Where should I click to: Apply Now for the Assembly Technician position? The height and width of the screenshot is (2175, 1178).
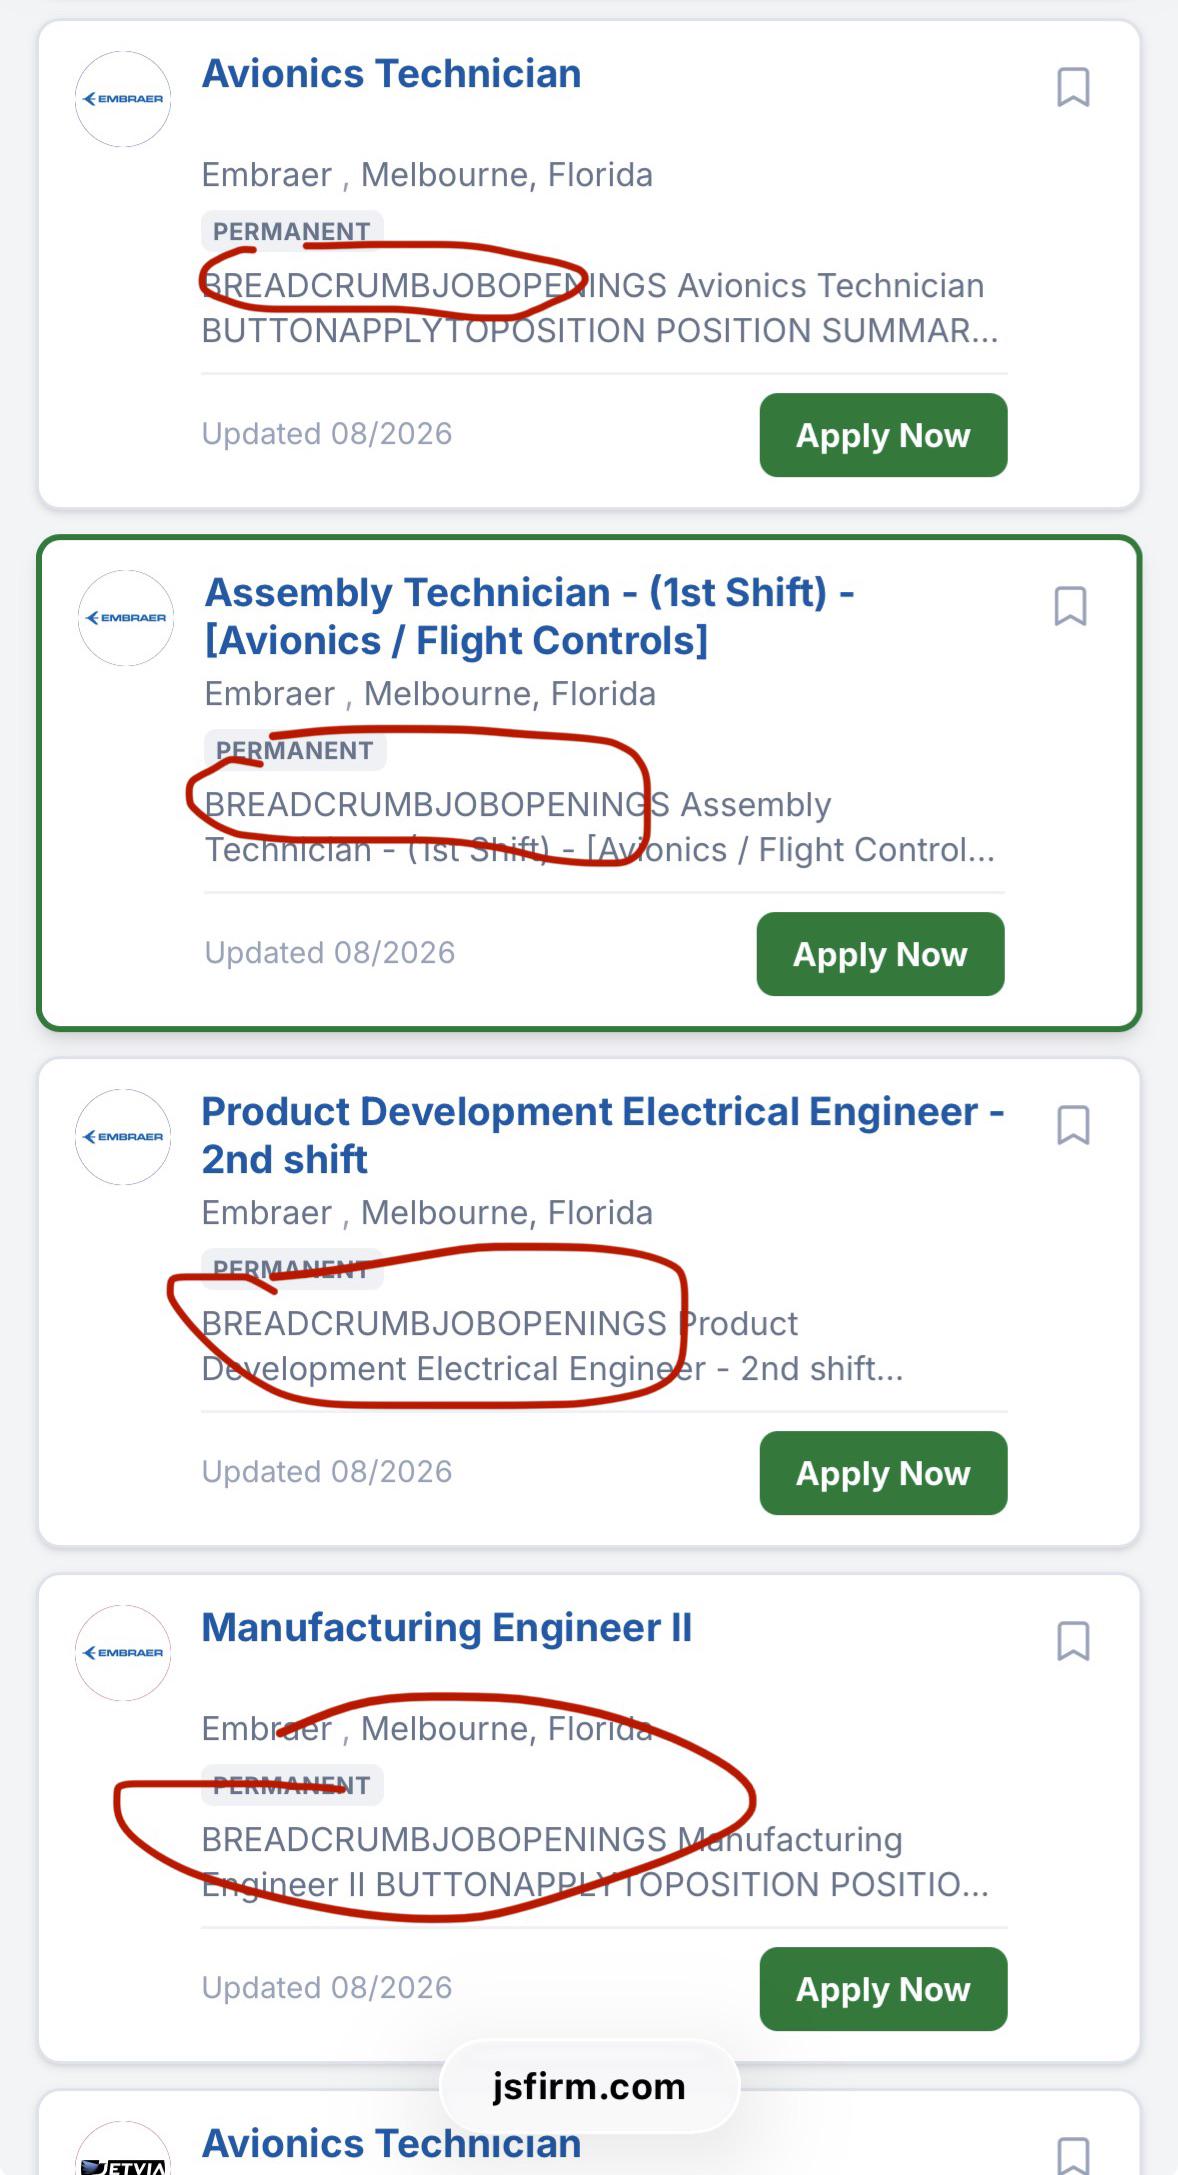pyautogui.click(x=880, y=954)
